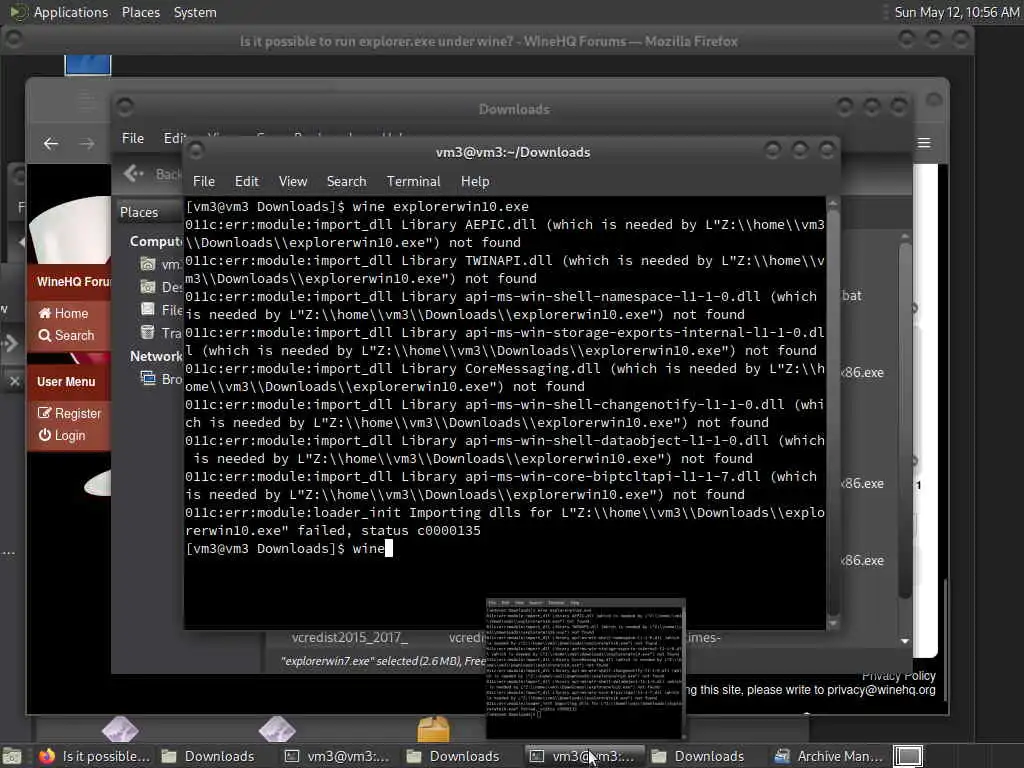The image size is (1024, 768).
Task: Click Firefox back arrow button
Action: point(51,143)
